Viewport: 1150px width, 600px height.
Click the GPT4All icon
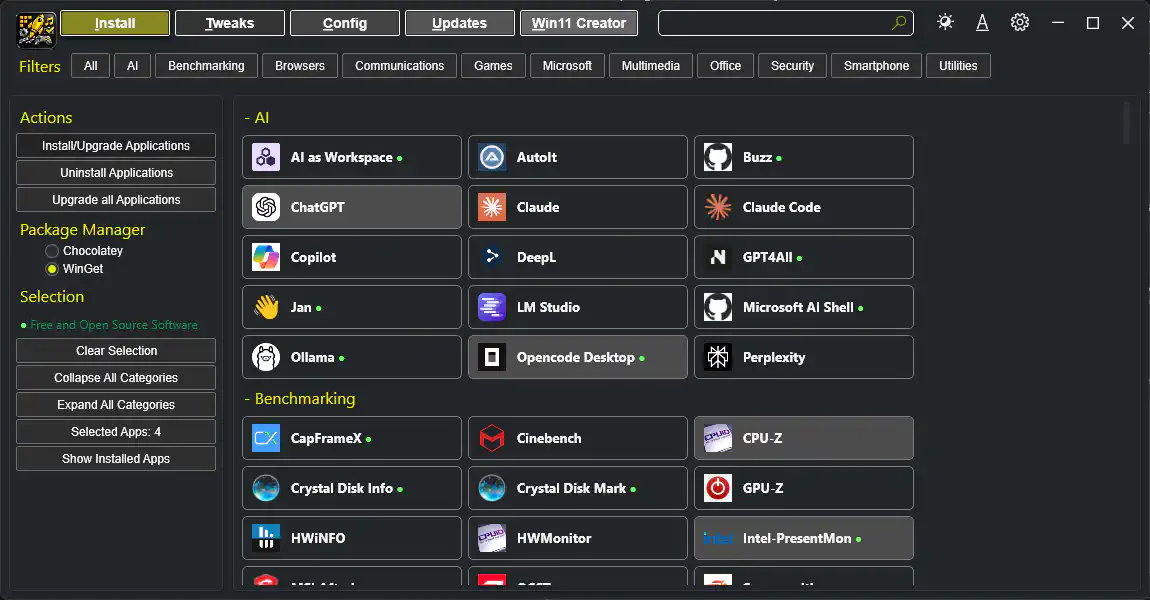click(717, 257)
